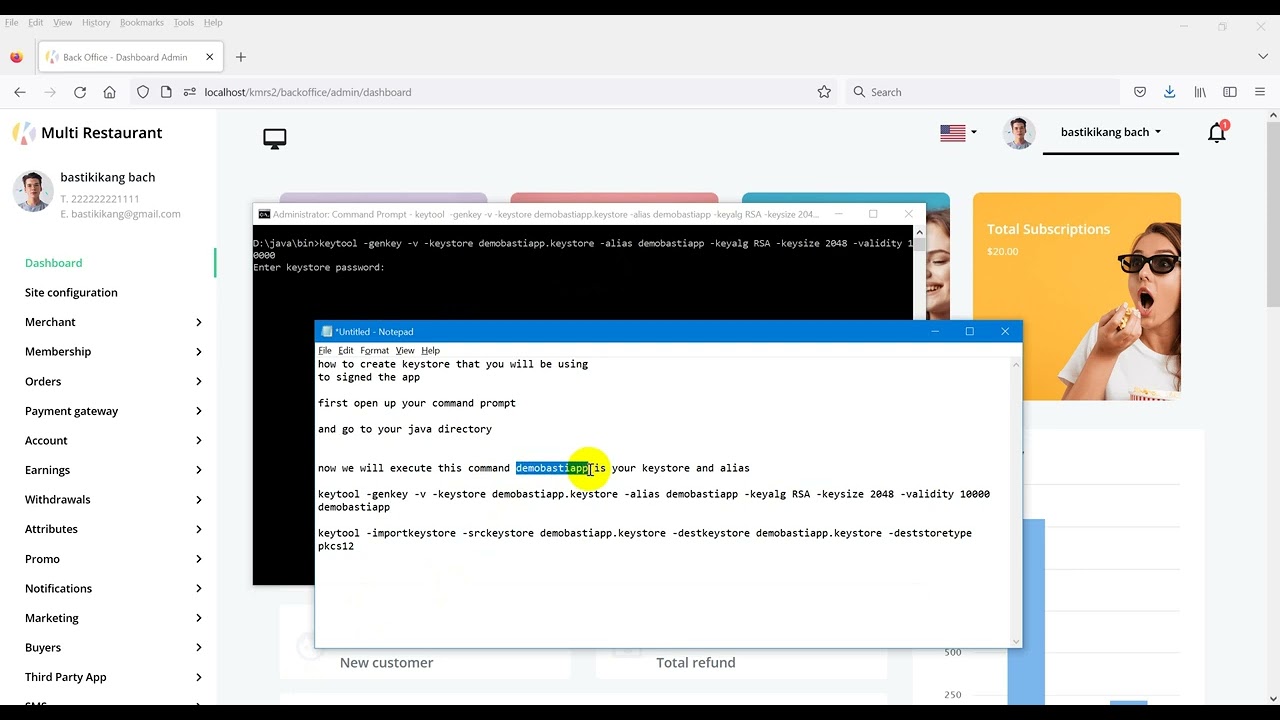The image size is (1280, 720).
Task: Expand the Promo sidebar menu
Action: (113, 559)
